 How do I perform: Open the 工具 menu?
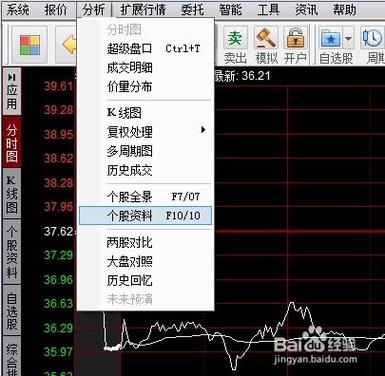point(268,10)
